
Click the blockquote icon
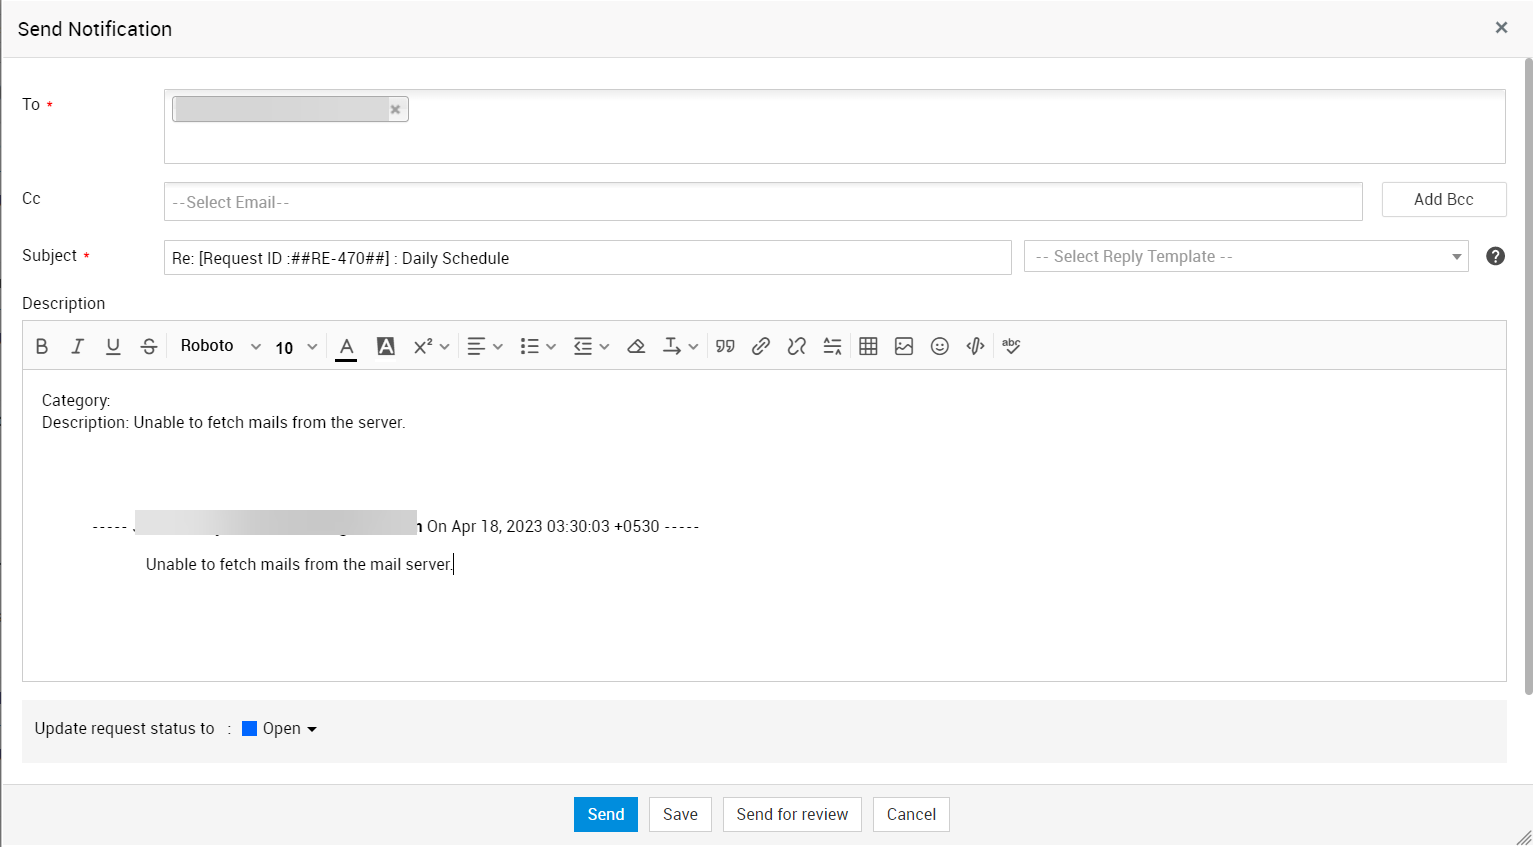pos(725,346)
